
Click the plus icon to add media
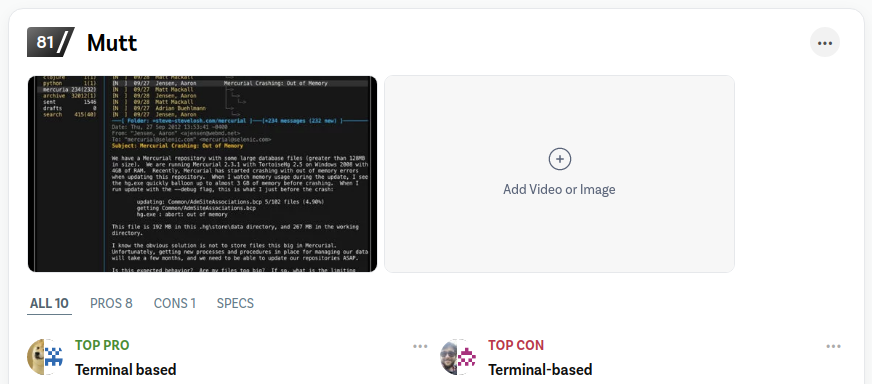tap(559, 159)
